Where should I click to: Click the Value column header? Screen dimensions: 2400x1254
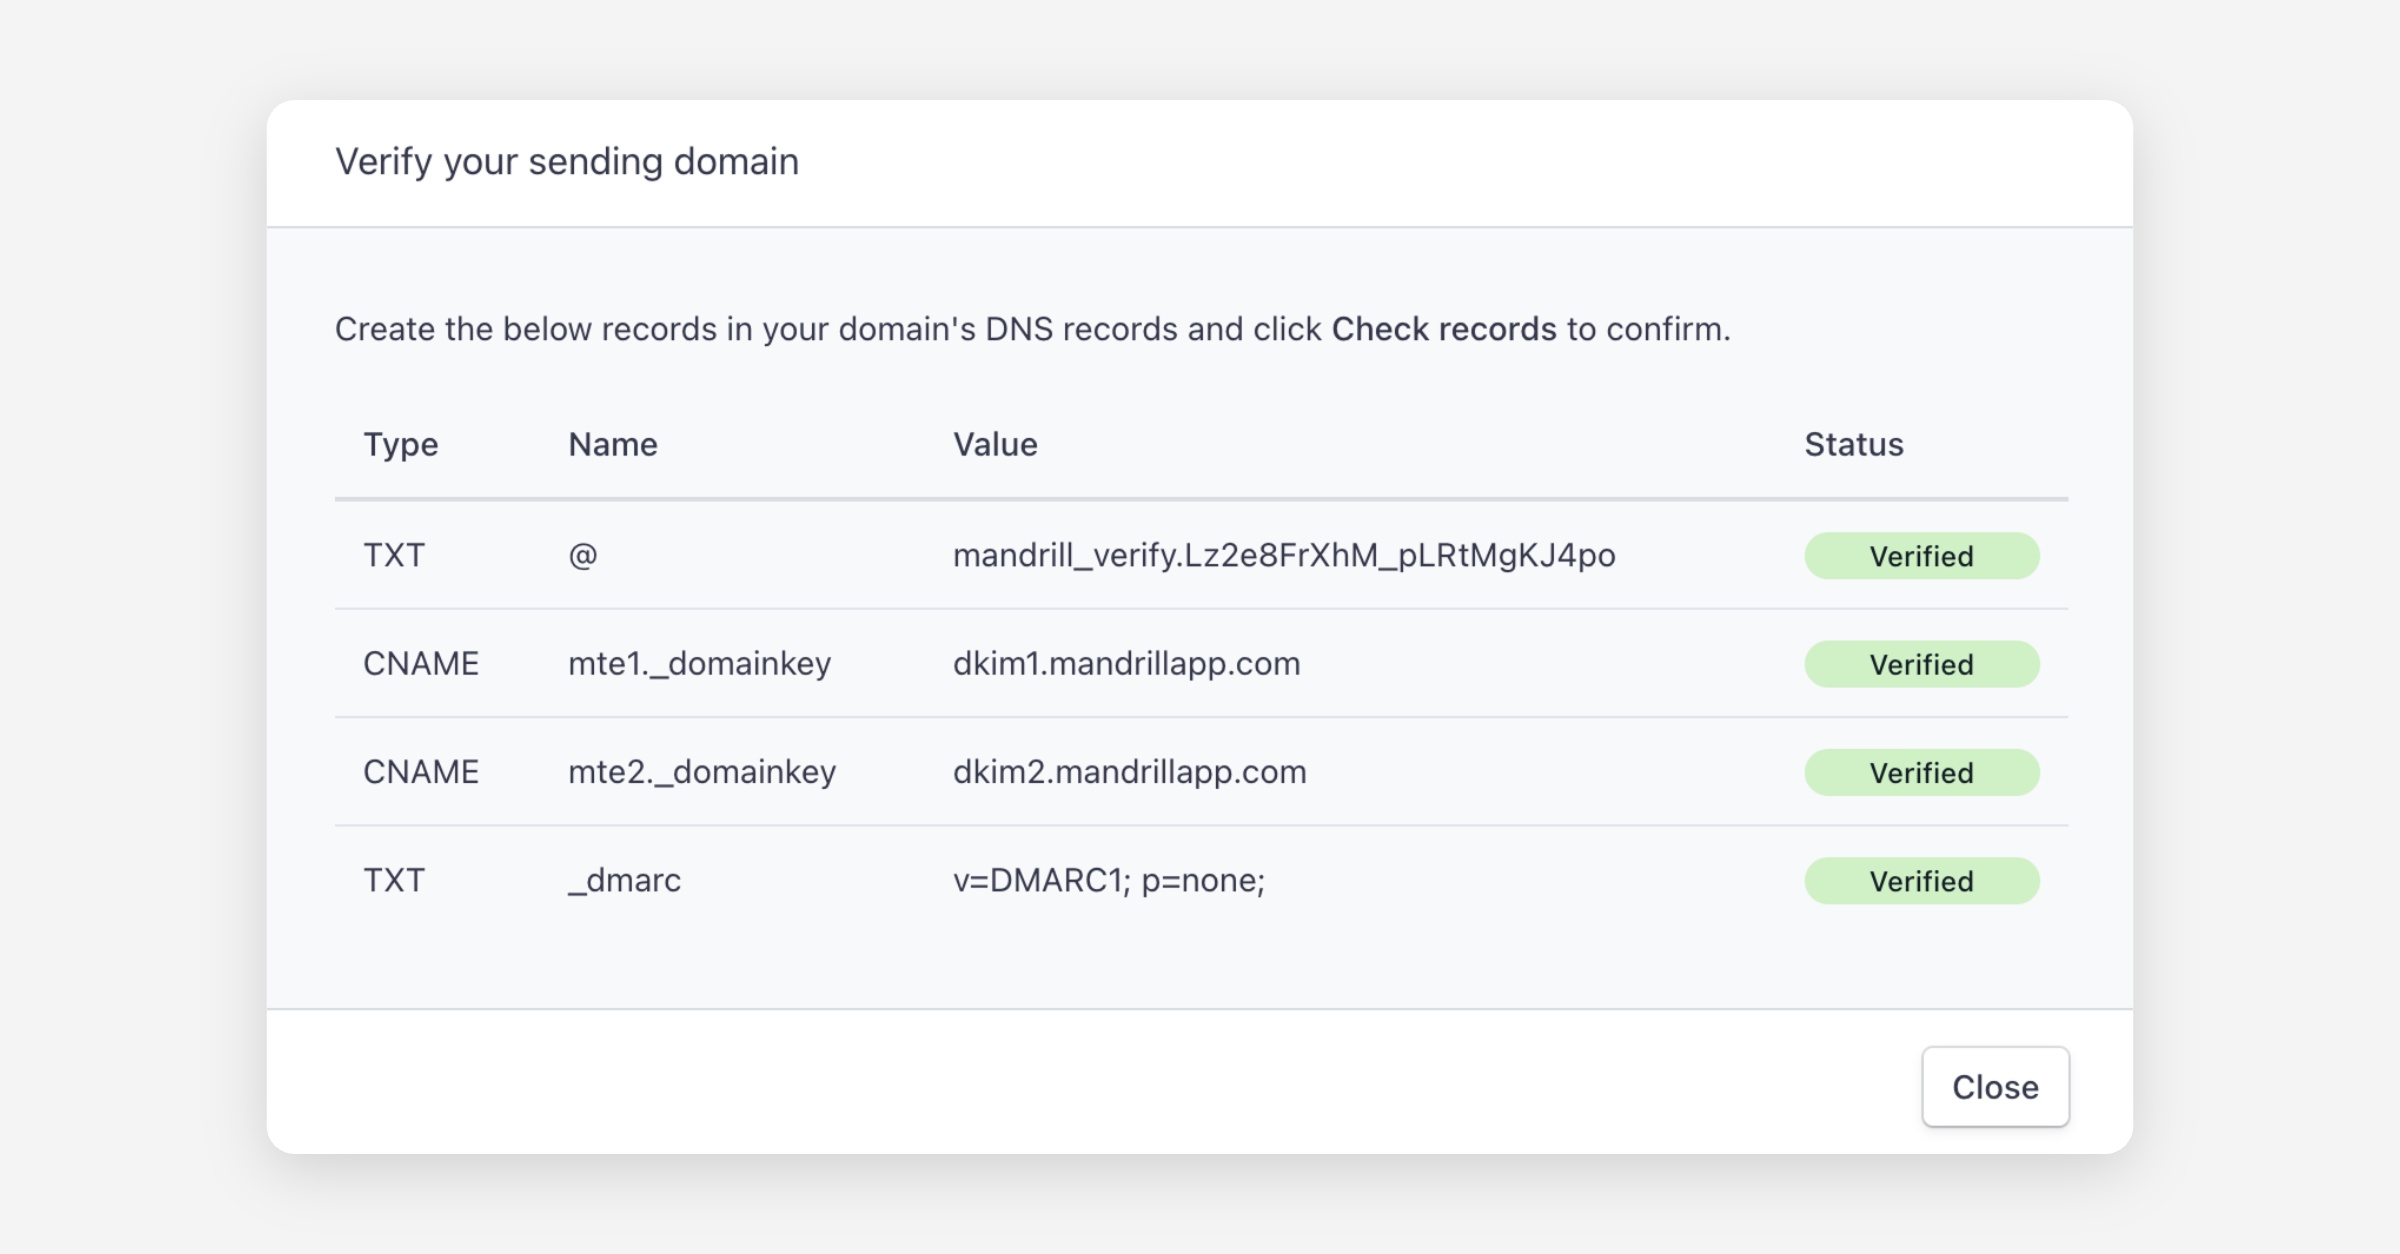point(995,444)
